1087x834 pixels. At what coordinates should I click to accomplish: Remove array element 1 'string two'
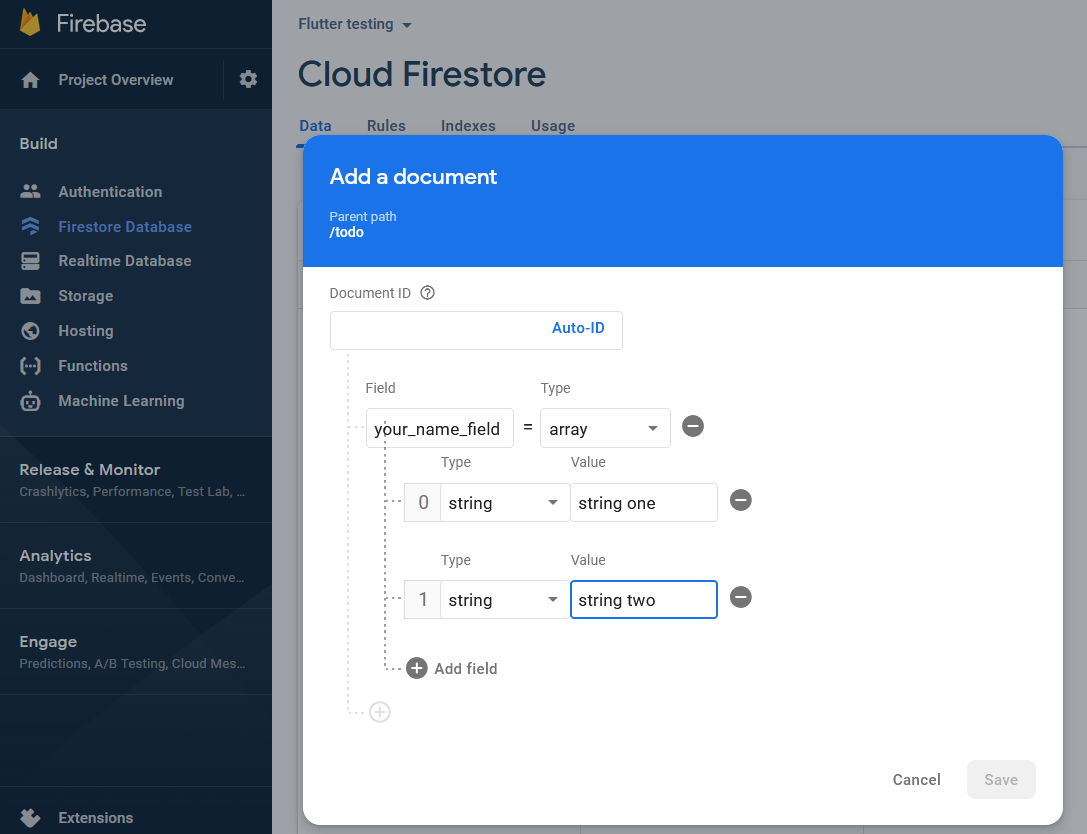point(741,598)
